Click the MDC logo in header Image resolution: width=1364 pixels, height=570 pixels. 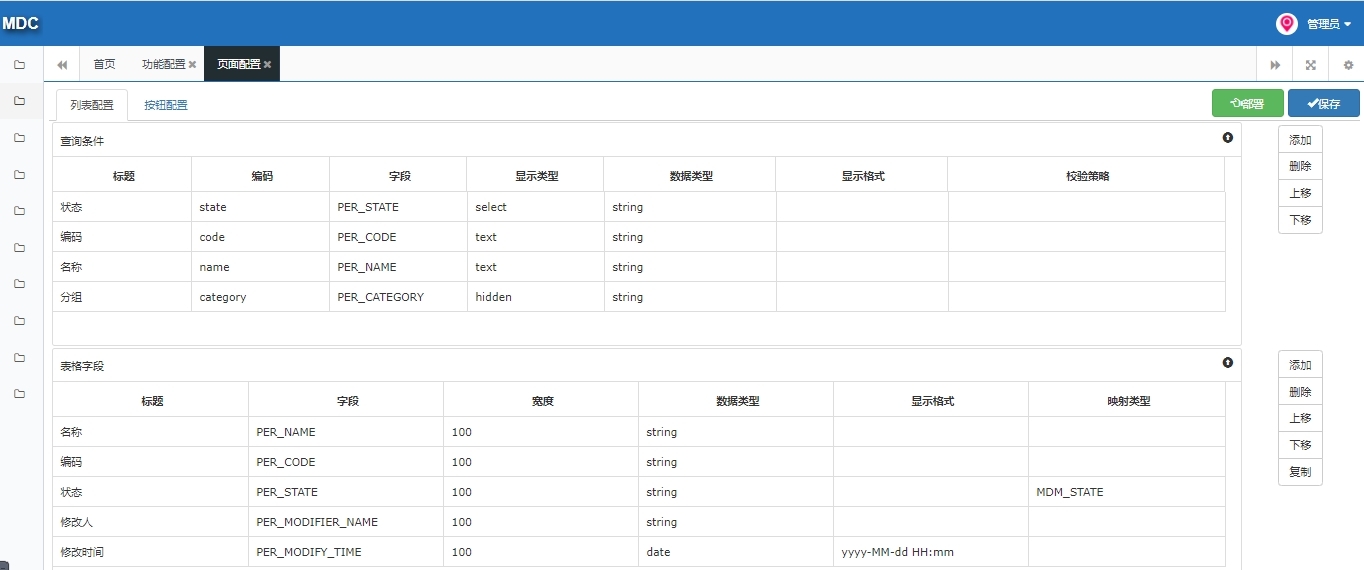[20, 23]
